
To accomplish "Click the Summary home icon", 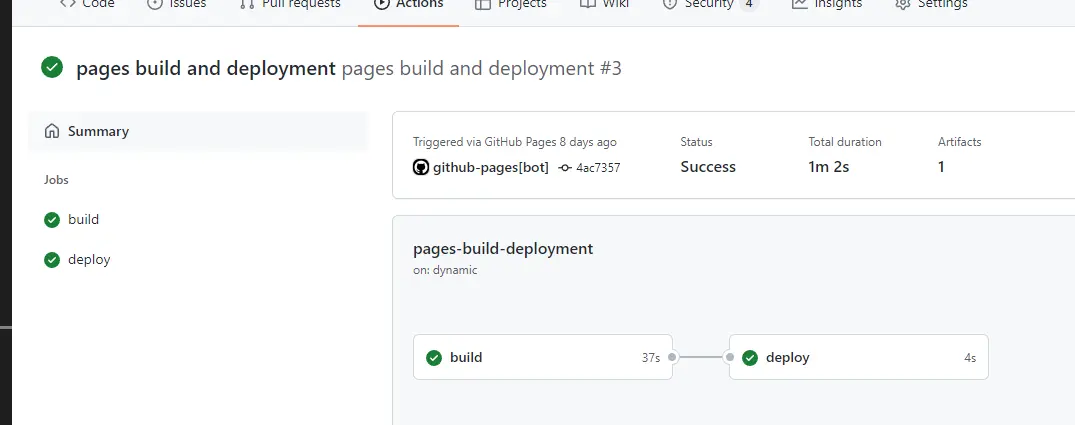I will point(52,131).
